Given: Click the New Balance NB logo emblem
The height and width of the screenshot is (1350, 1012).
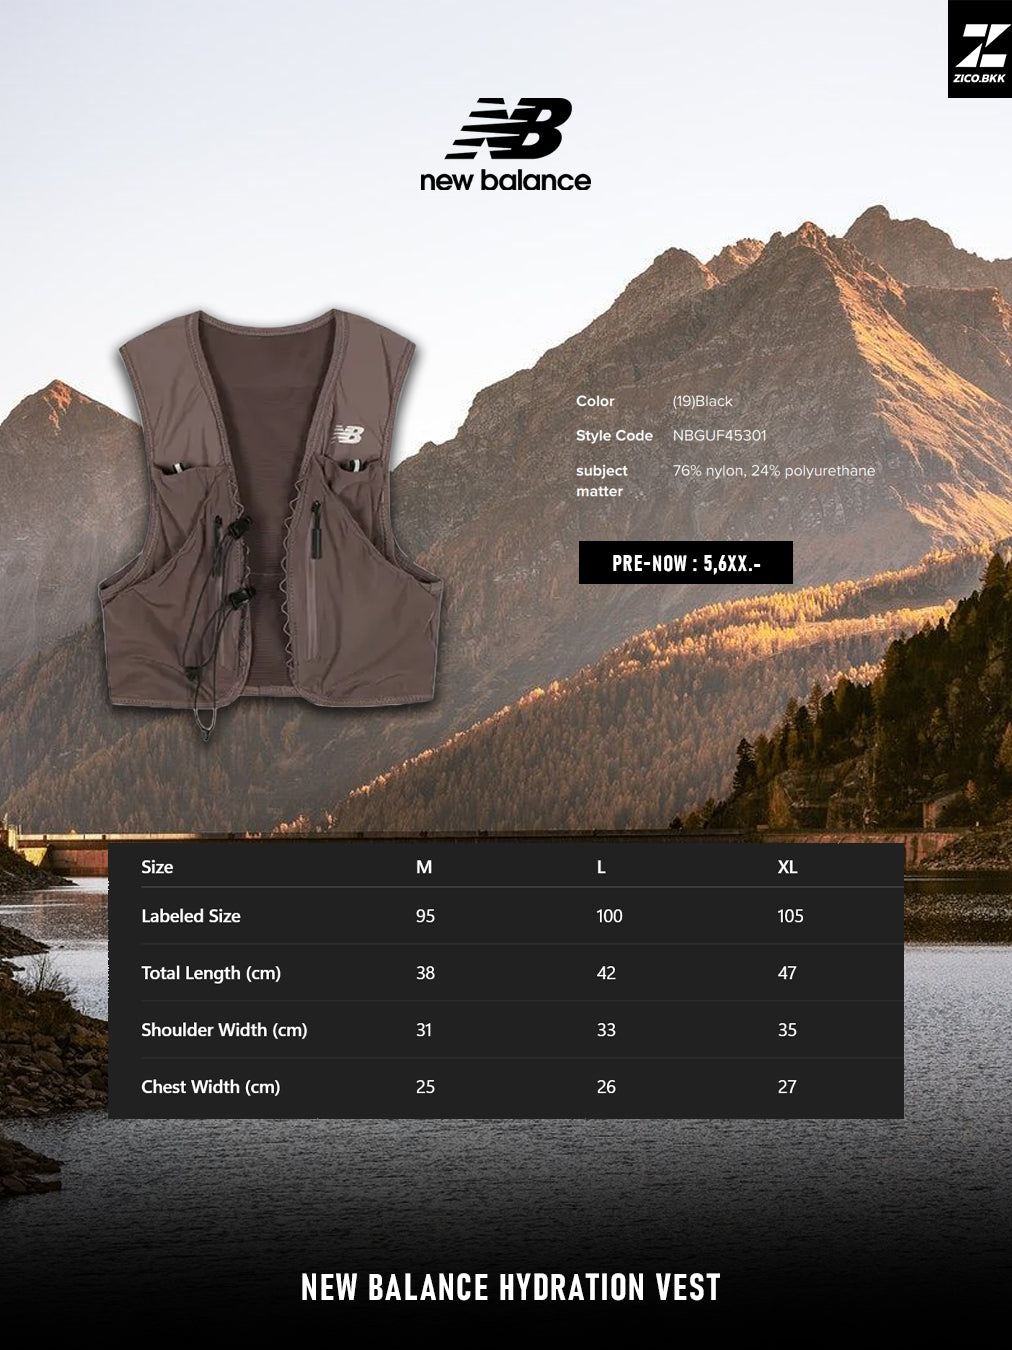Looking at the screenshot, I should pyautogui.click(x=508, y=128).
